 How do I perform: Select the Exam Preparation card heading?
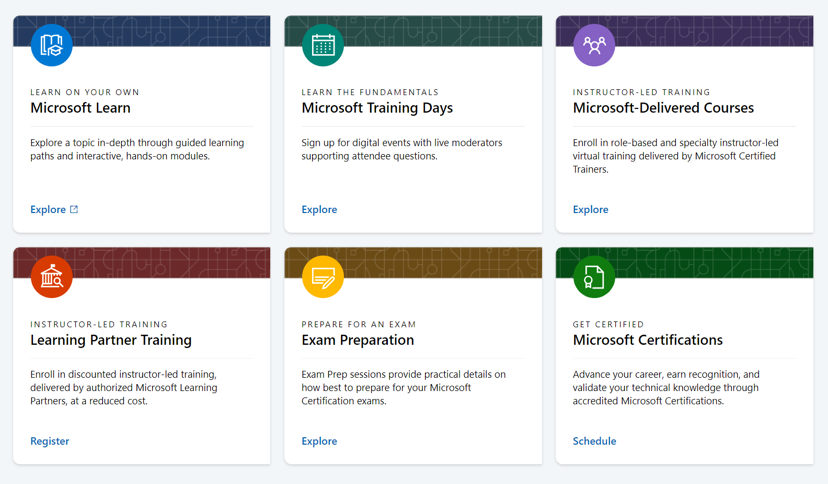[357, 340]
